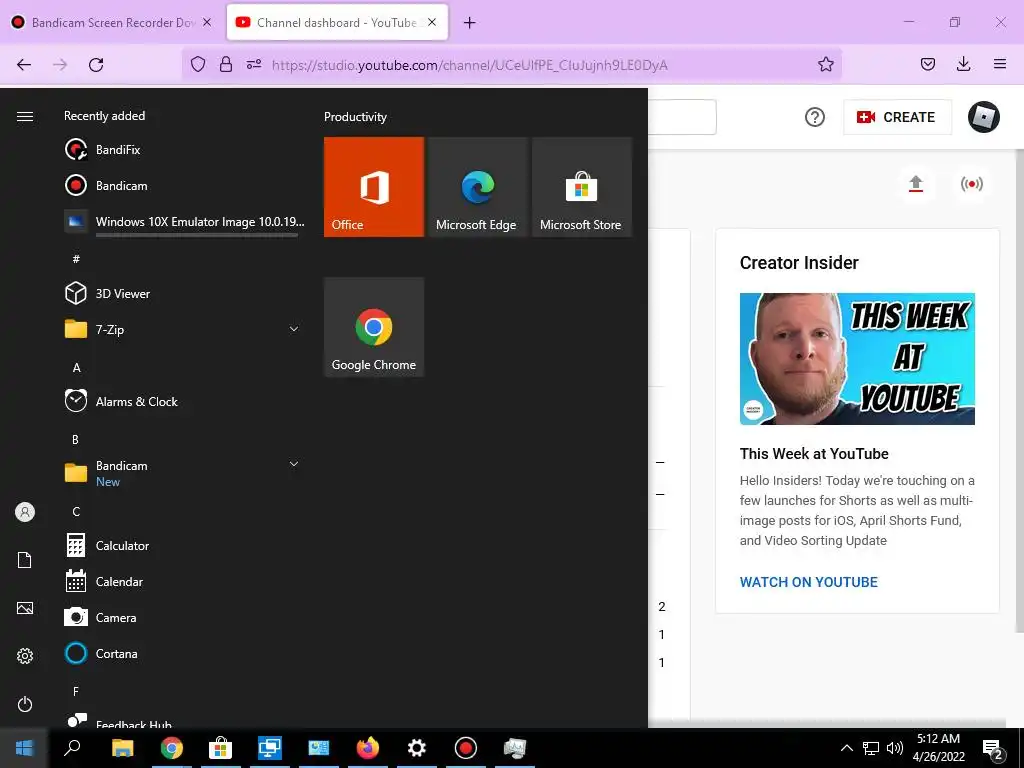Open taskbar clock showing 5:12 AM
The height and width of the screenshot is (768, 1024).
pos(938,748)
